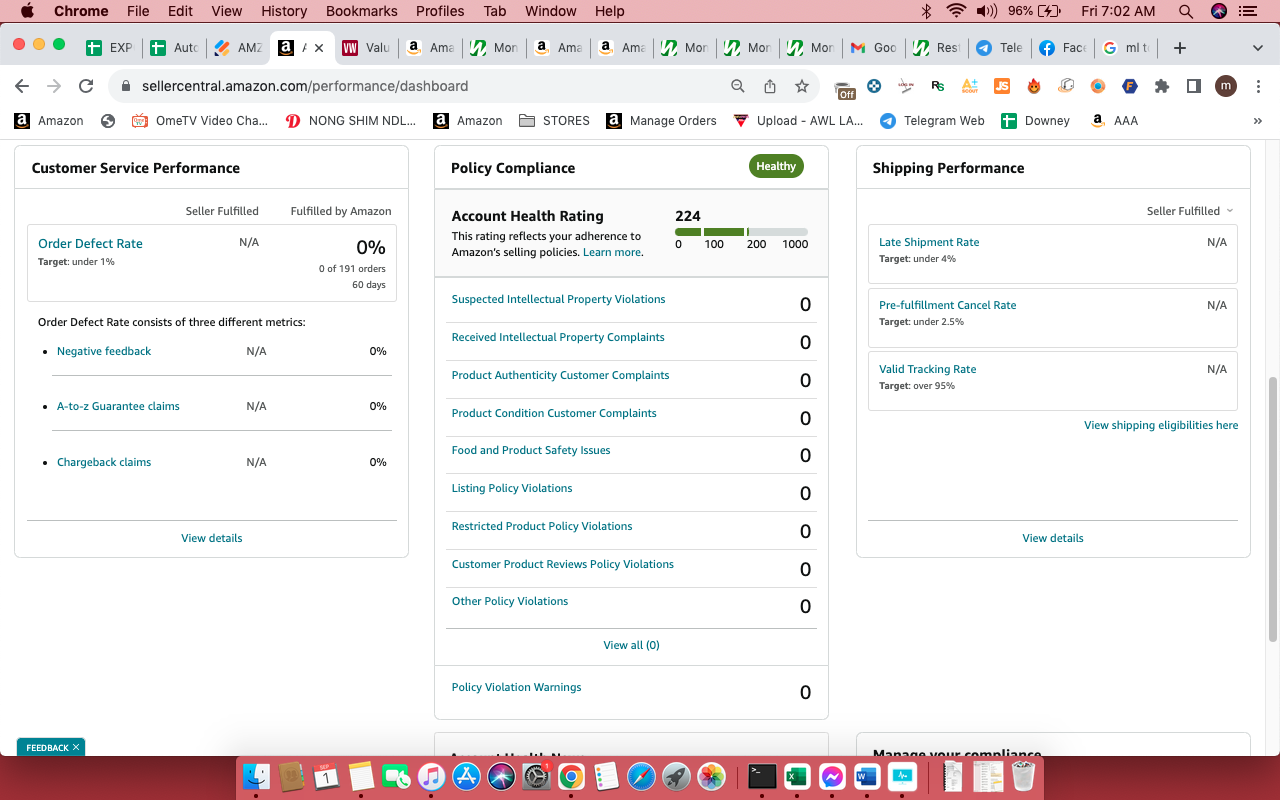Open the extension showing the 'Off' badge
1280x800 pixels.
[x=844, y=88]
